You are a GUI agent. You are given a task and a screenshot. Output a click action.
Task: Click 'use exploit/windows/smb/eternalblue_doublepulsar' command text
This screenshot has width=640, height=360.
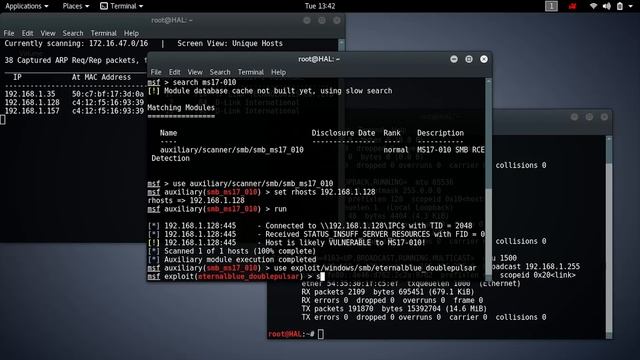[x=375, y=268]
